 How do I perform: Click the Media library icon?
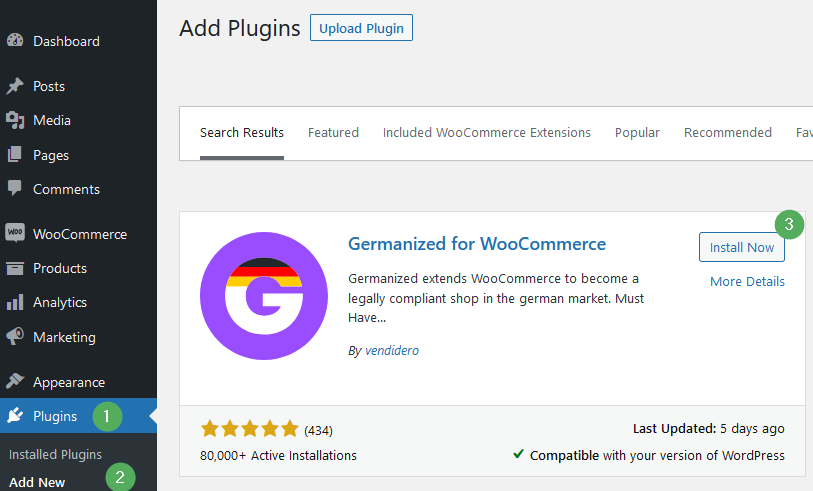(15, 120)
